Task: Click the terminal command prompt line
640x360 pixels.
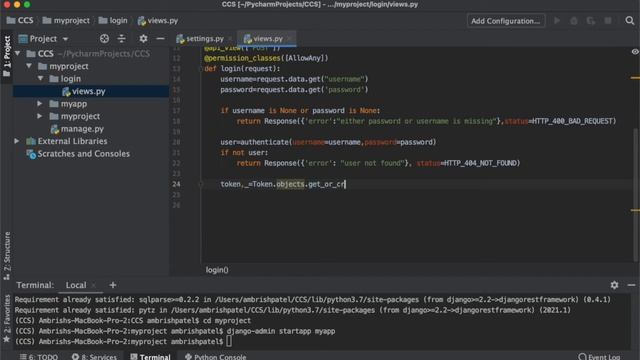Action: [x=123, y=341]
